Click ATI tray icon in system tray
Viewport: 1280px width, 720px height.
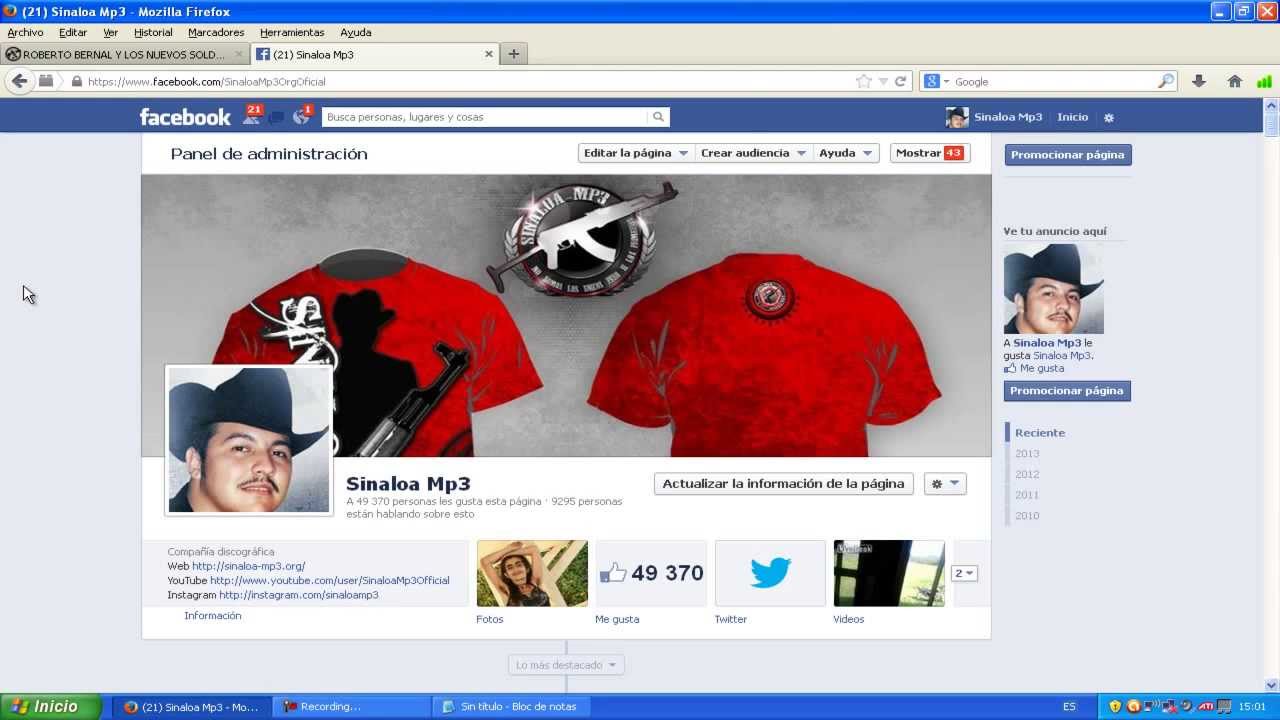1206,707
